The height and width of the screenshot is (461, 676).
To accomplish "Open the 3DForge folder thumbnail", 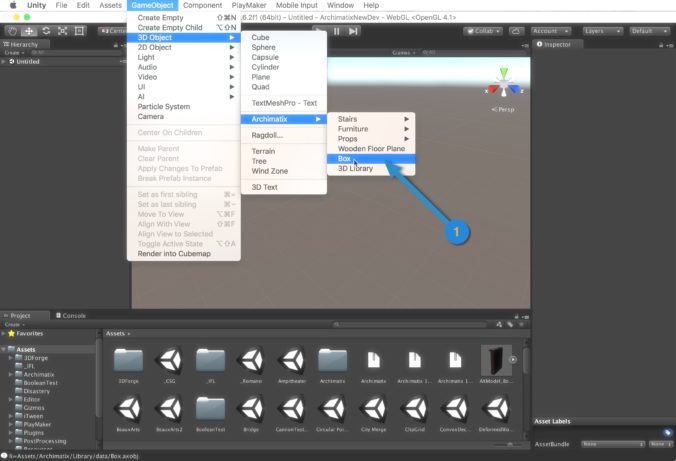I will pyautogui.click(x=128, y=360).
